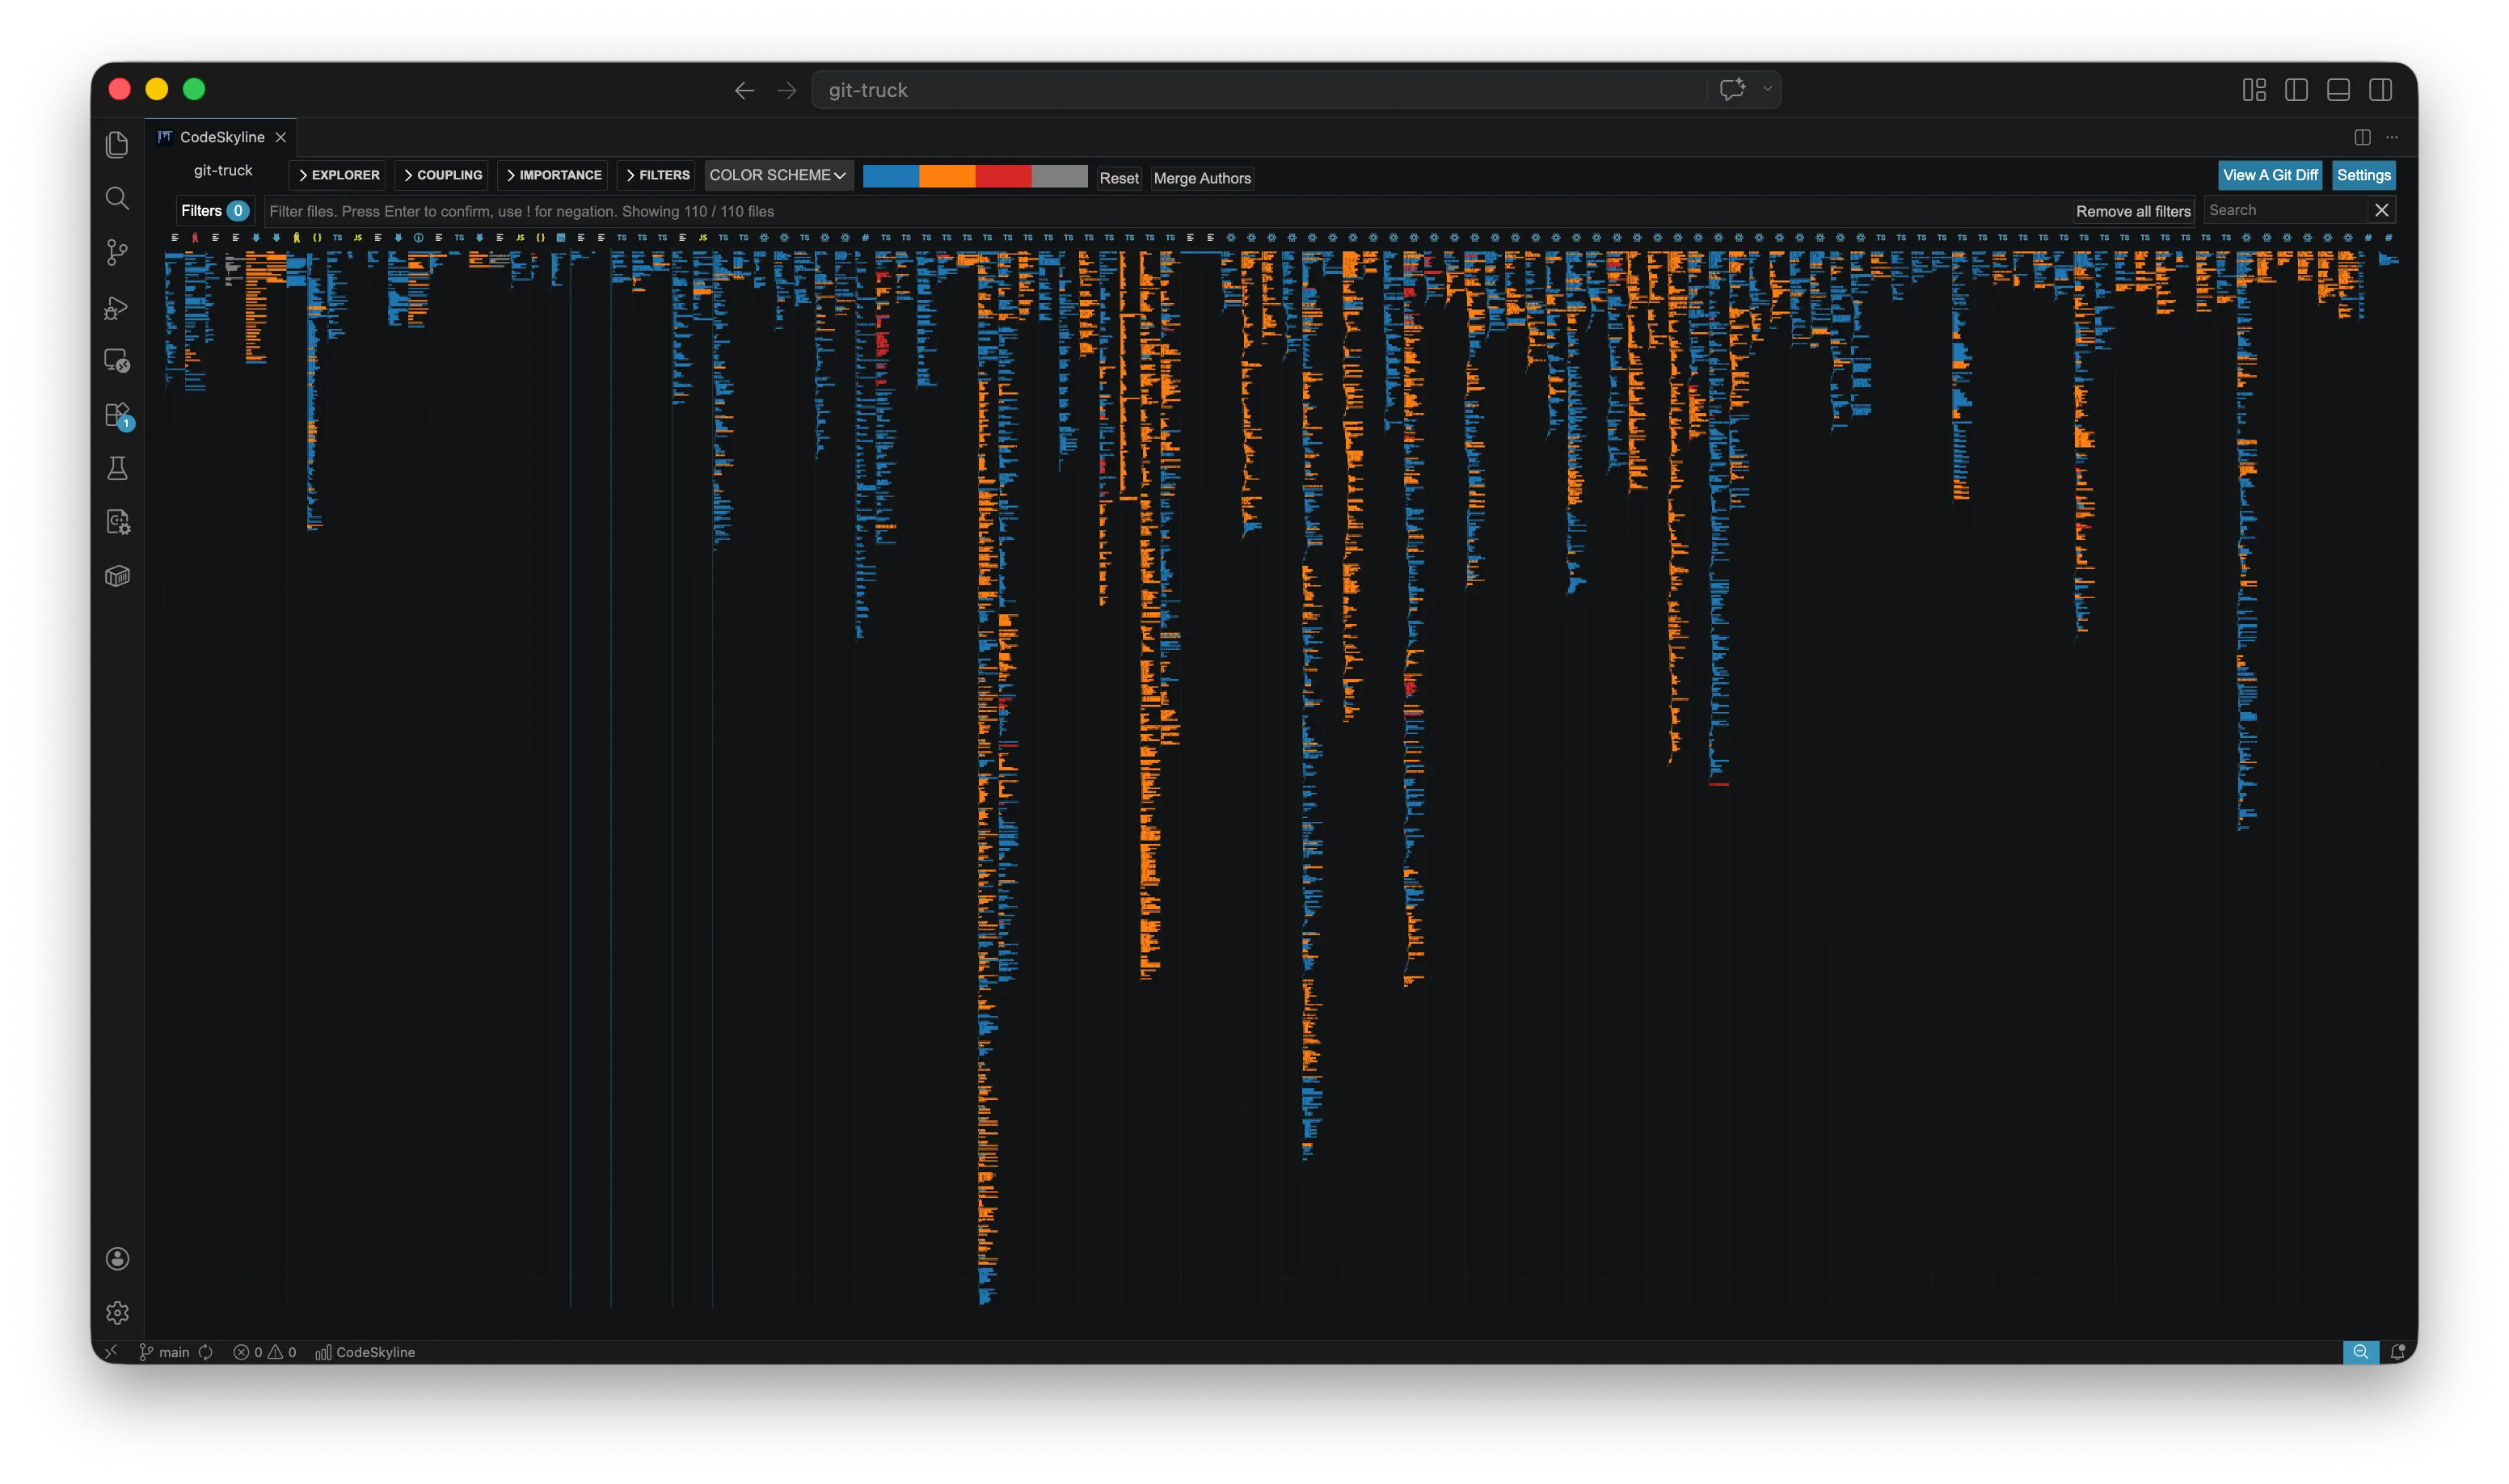Screen dimensions: 2509x1484
Task: Open the Search view in activity bar
Action: 117,198
